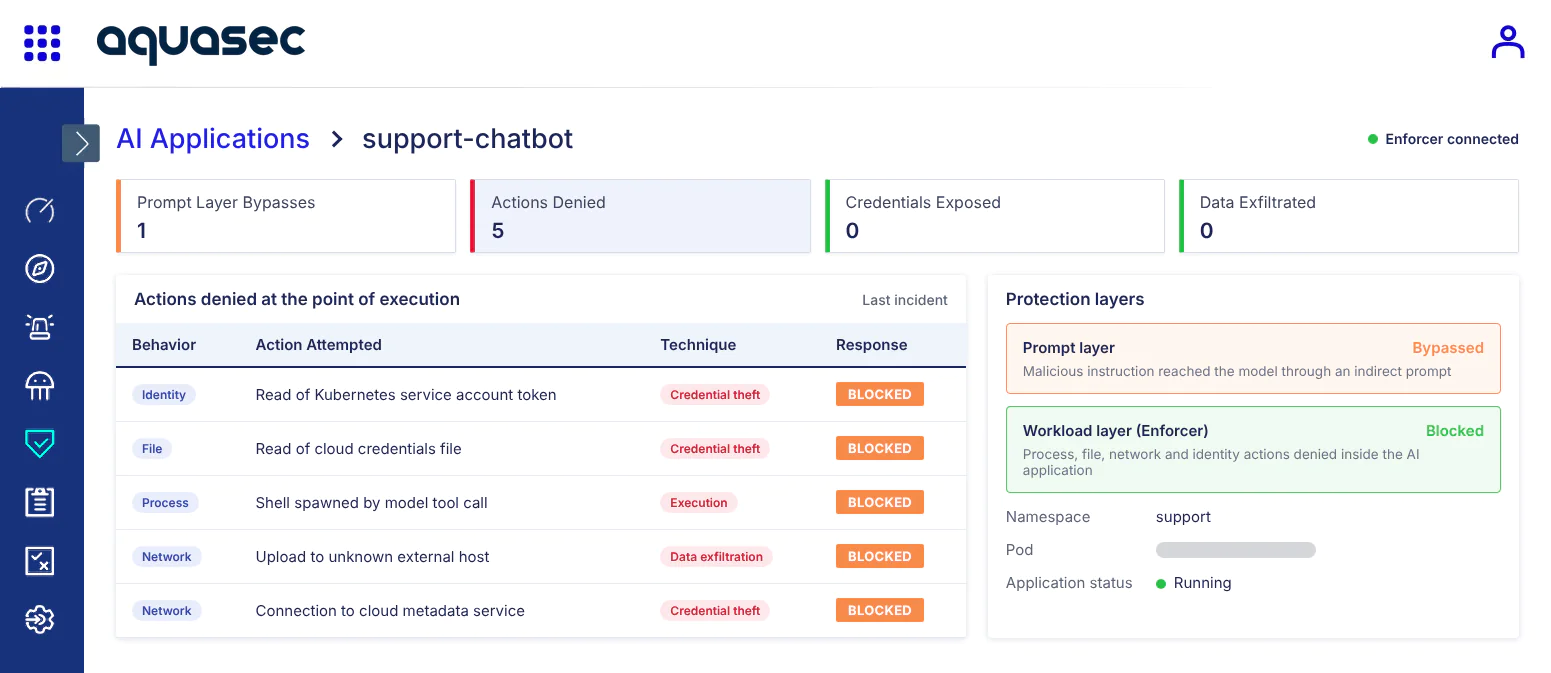Click BLOCKED badge for Kubernetes token row

click(880, 395)
